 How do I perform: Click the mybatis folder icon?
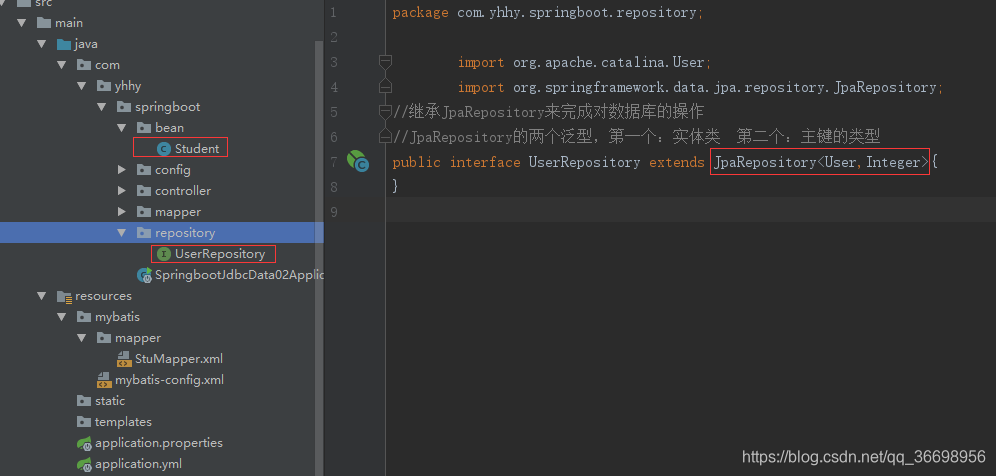84,316
